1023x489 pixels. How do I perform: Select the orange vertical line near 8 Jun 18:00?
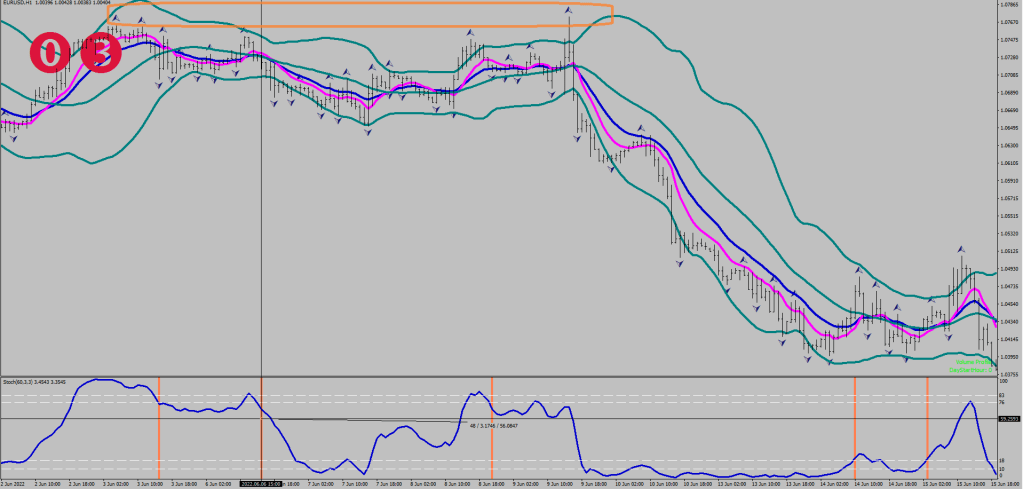click(x=492, y=430)
